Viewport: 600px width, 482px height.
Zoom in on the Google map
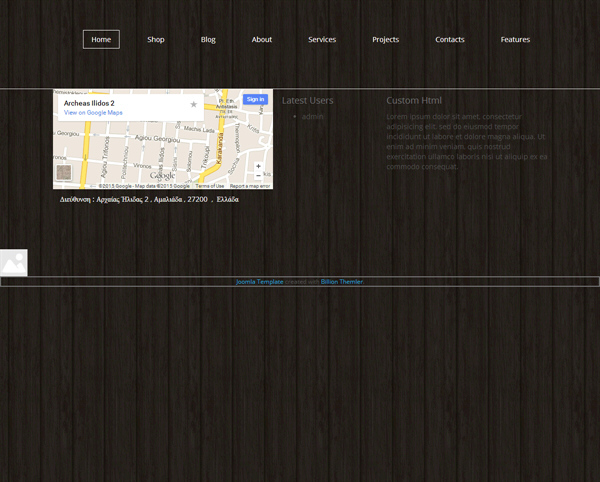point(258,166)
